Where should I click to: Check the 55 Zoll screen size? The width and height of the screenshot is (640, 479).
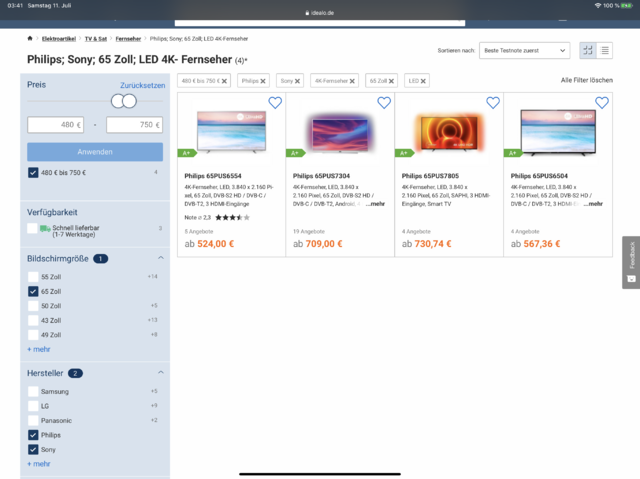pyautogui.click(x=33, y=277)
